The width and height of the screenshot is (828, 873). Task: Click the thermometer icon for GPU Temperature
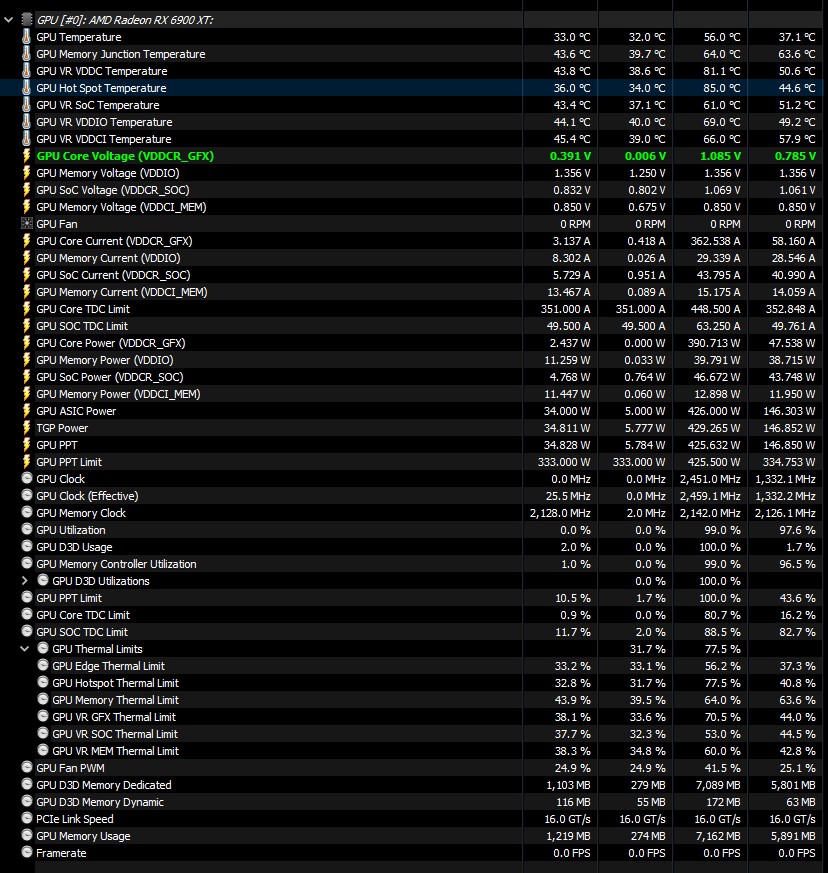coord(26,37)
